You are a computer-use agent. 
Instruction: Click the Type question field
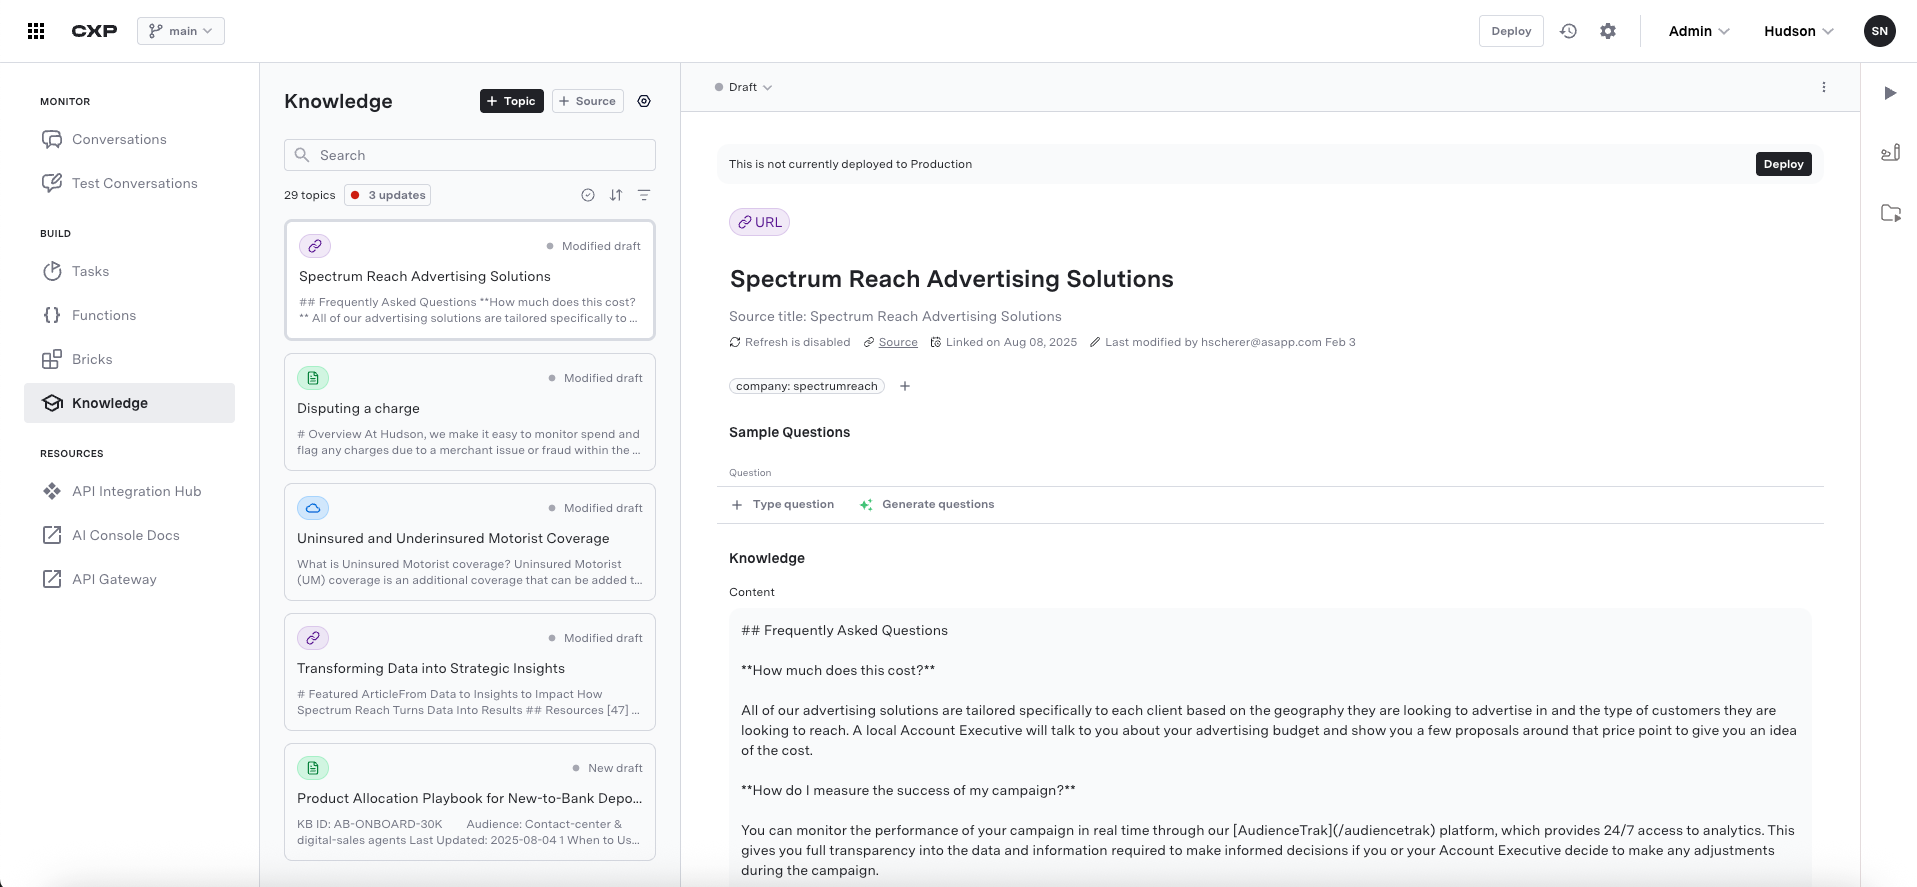point(783,504)
